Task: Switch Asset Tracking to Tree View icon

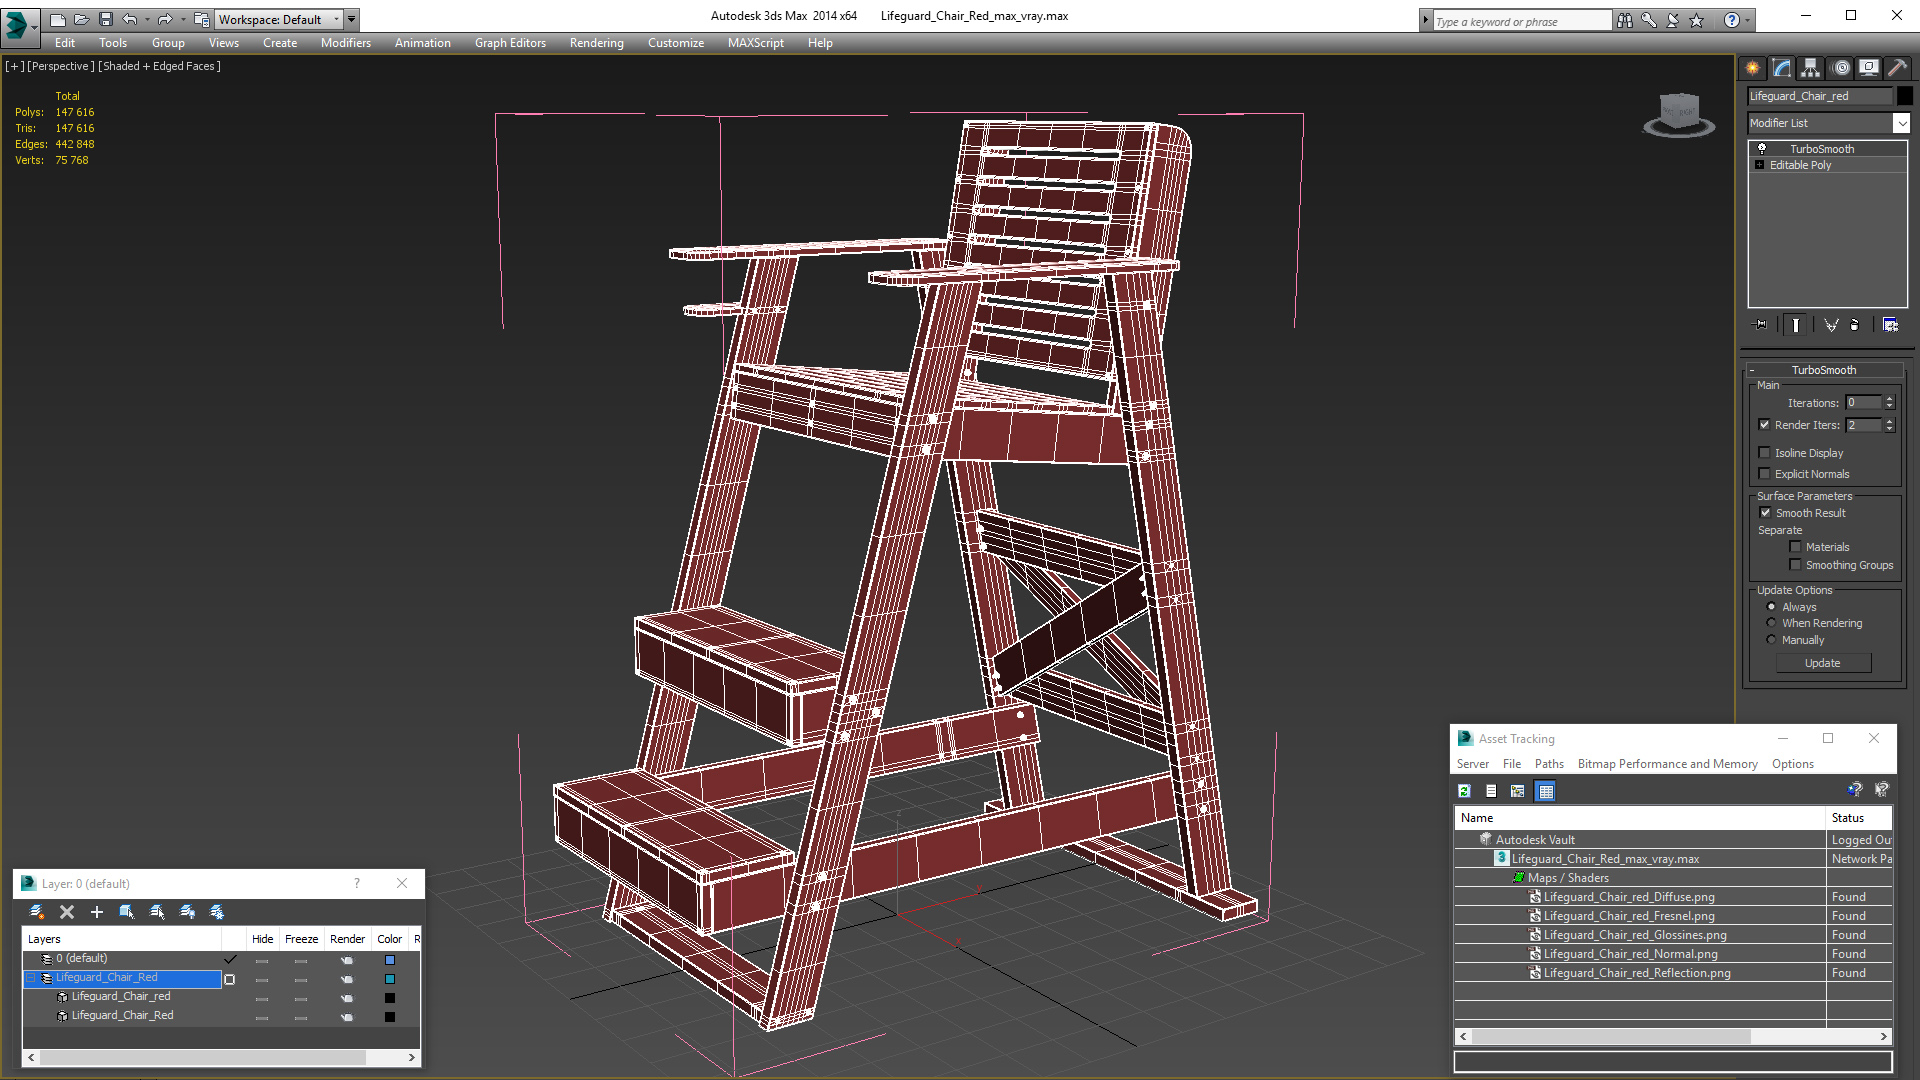Action: [1518, 791]
